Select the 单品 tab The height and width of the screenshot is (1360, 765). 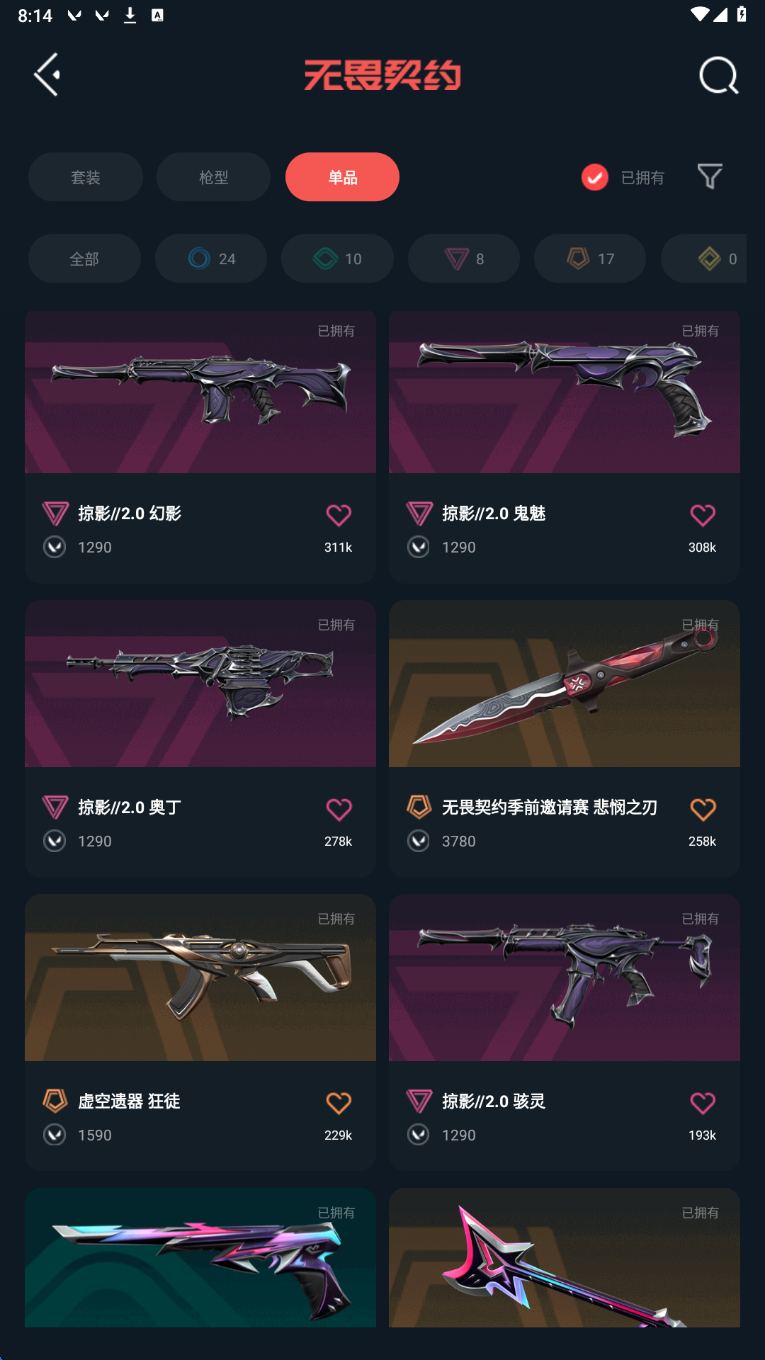342,177
